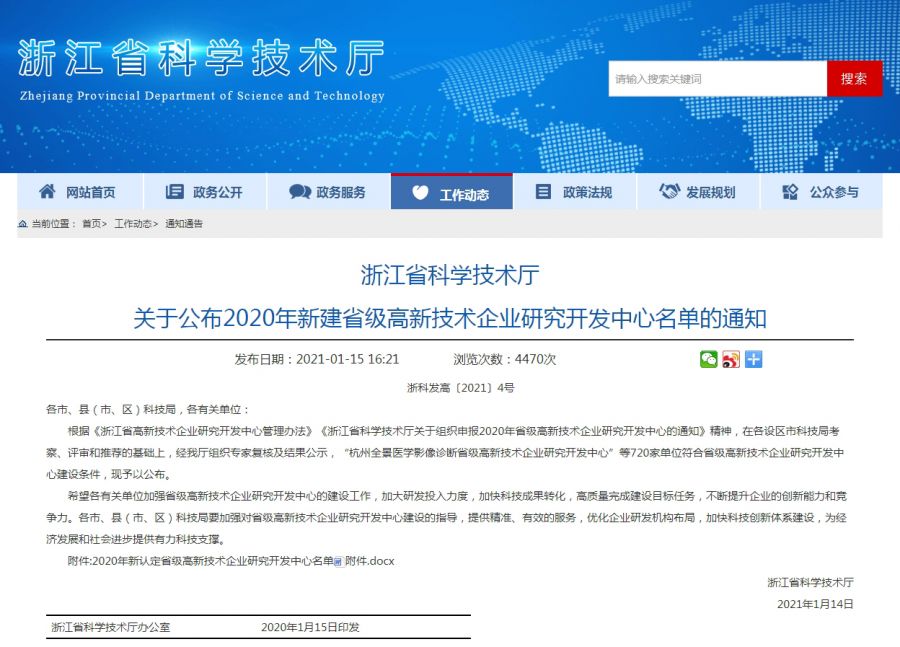Share article via the Sina Weibo icon
Image resolution: width=900 pixels, height=647 pixels.
point(730,358)
